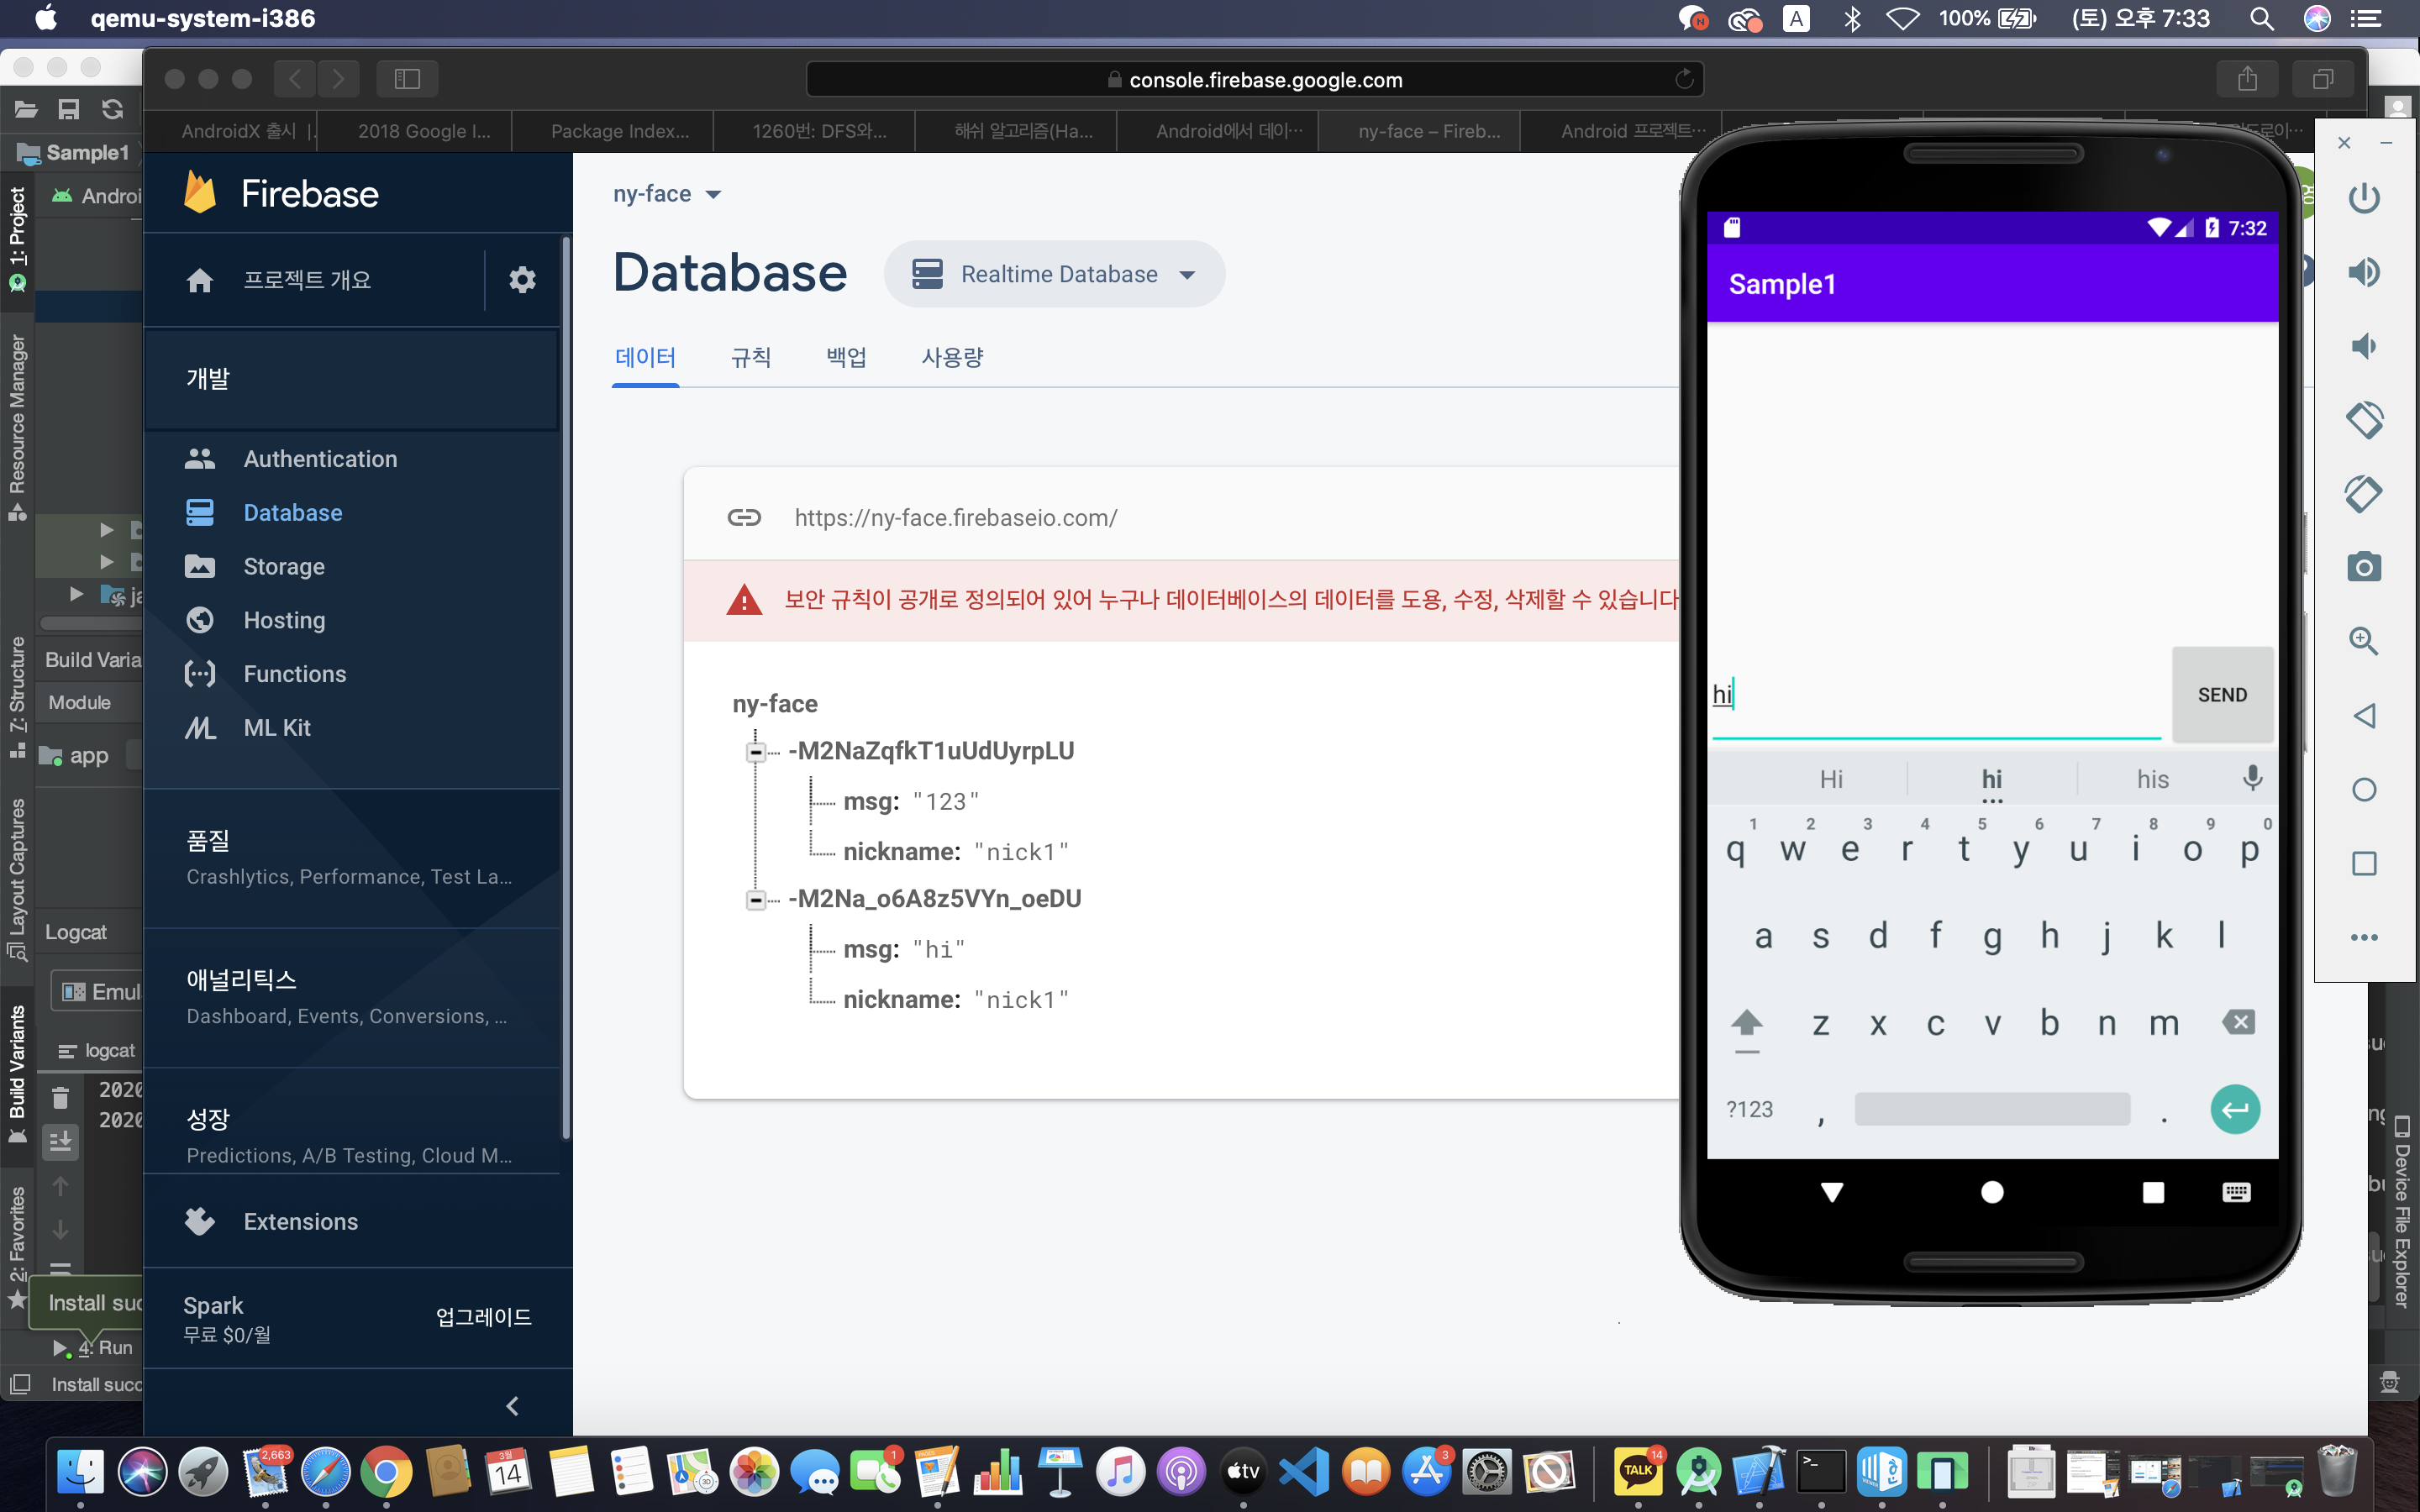Tap the microphone icon on keyboard

pyautogui.click(x=2251, y=778)
